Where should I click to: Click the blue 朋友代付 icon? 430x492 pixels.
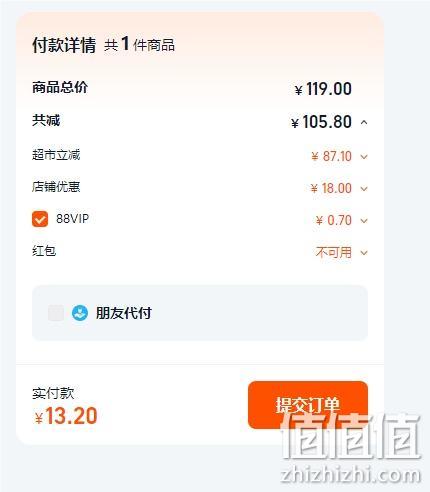click(x=80, y=313)
